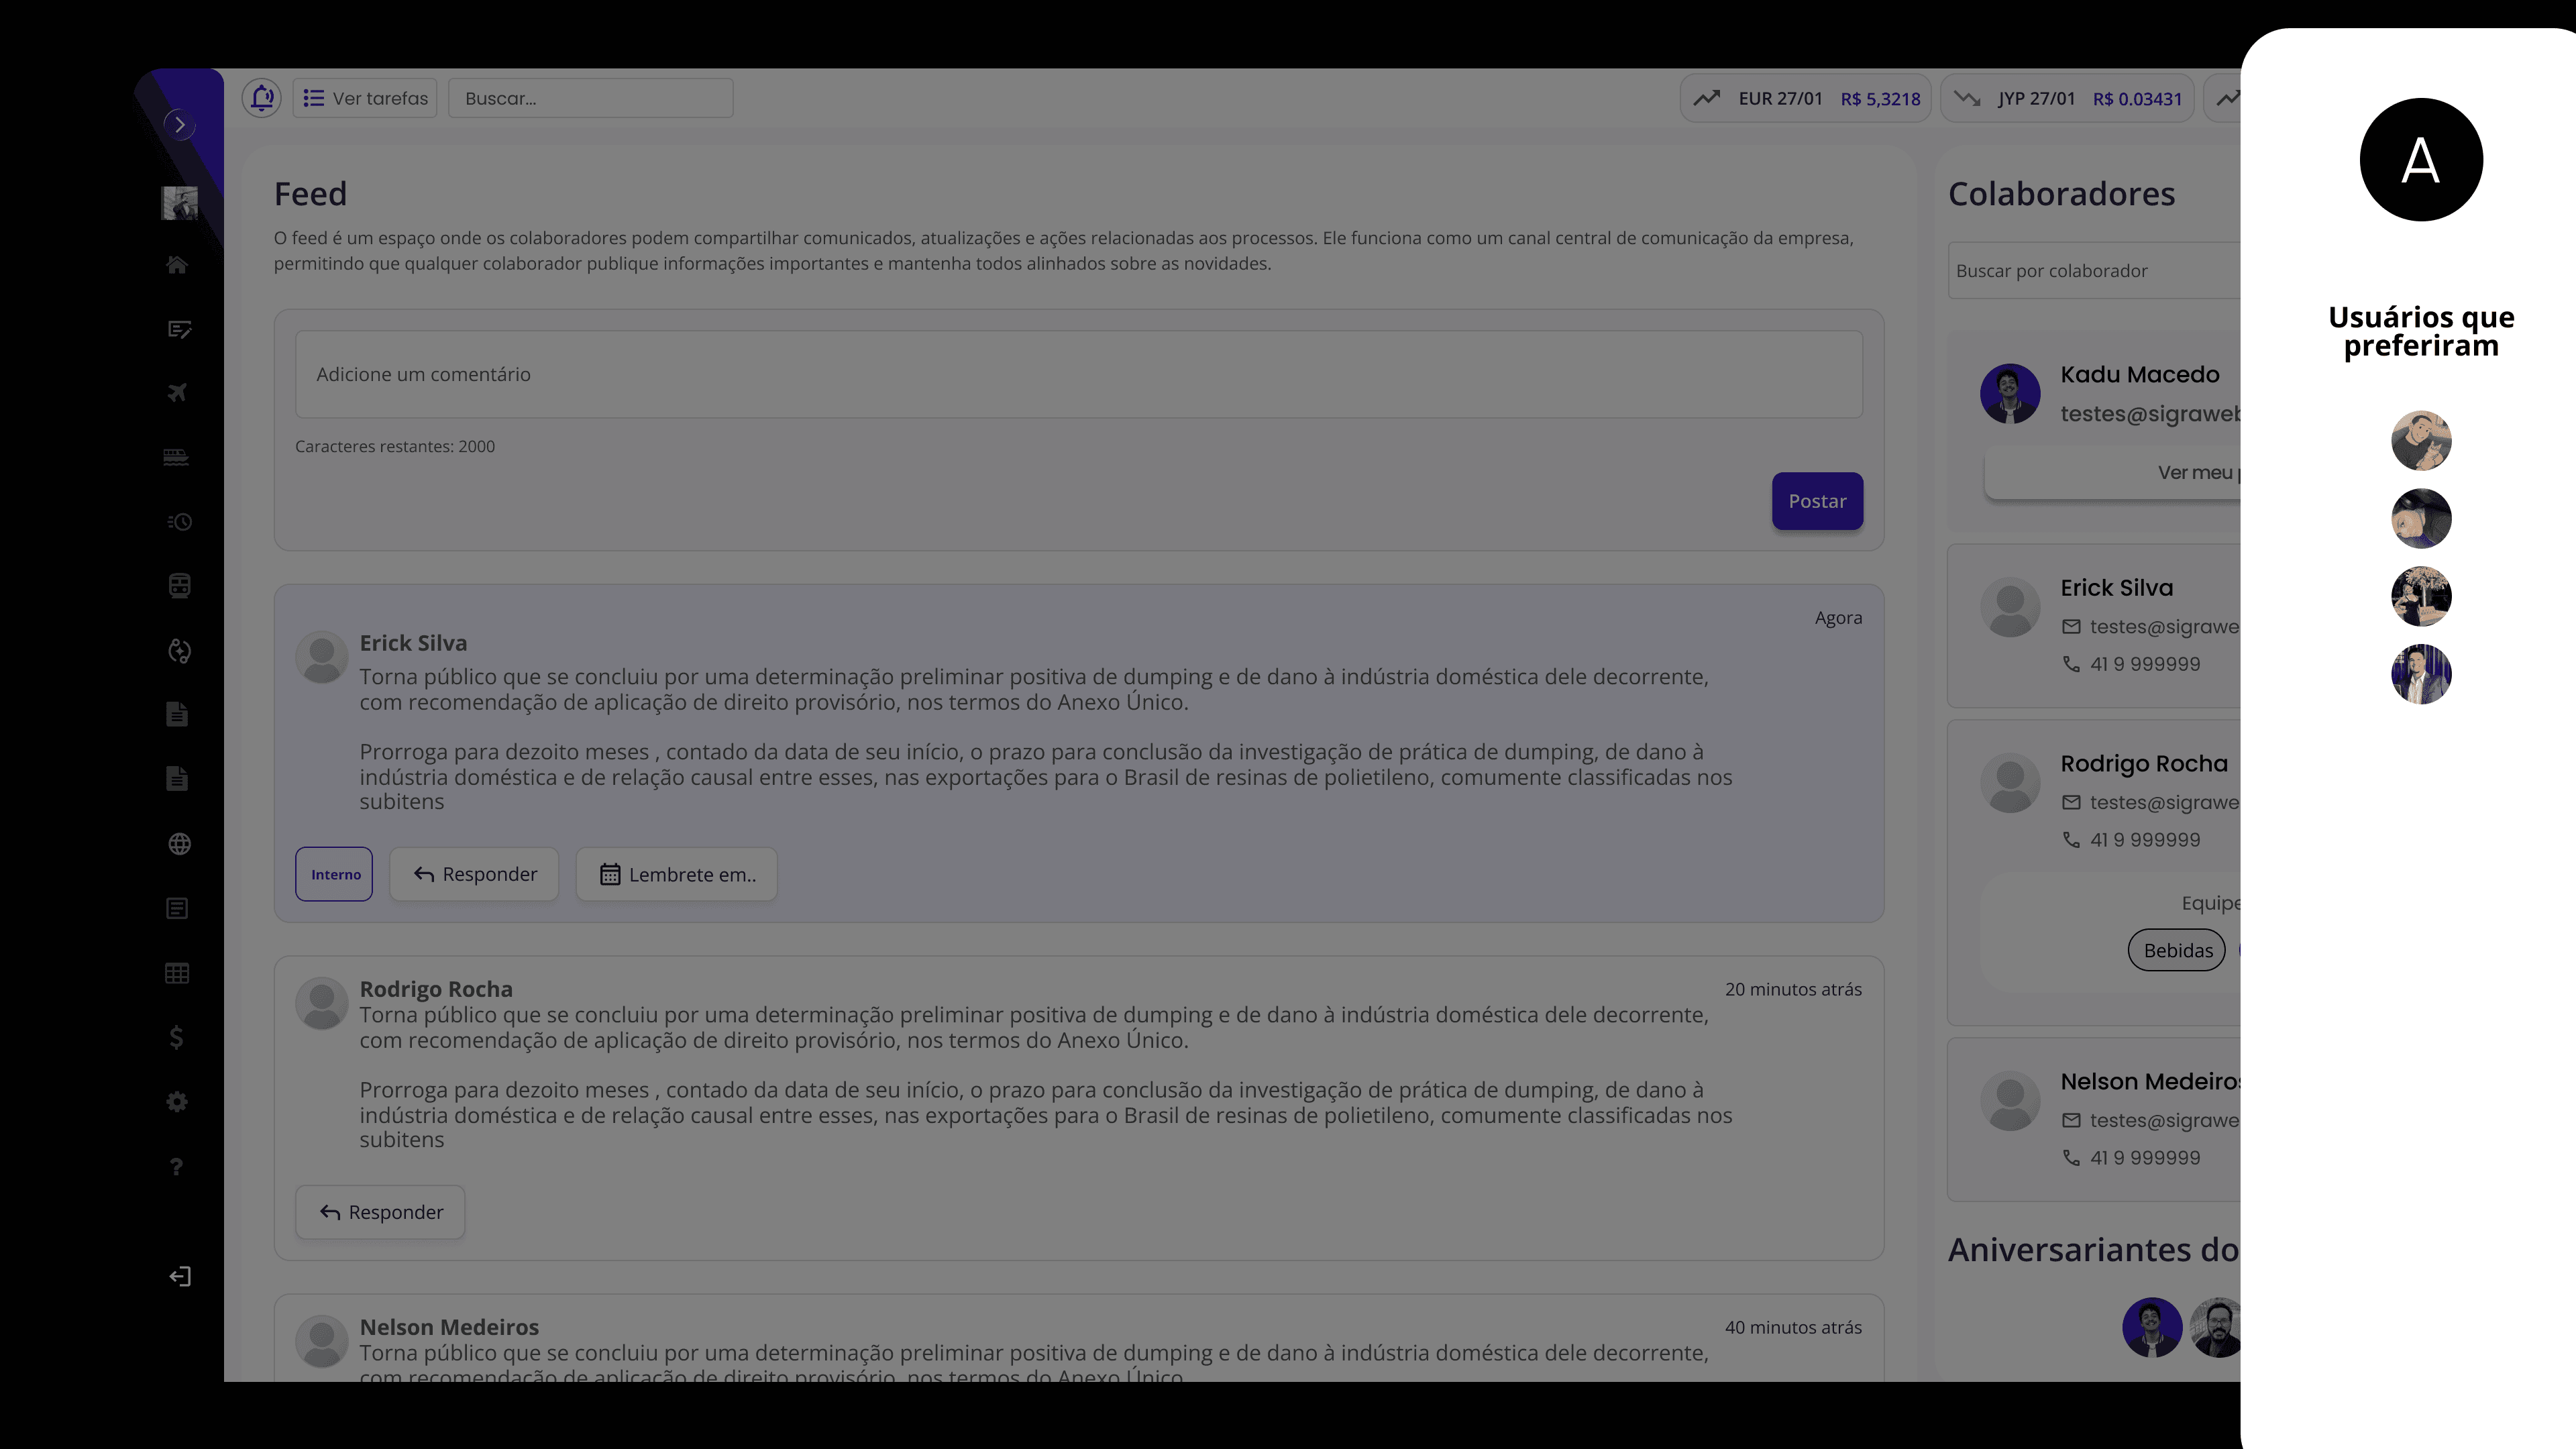Click the EUR 27/01 exchange rate chip
2576x1449 pixels.
click(x=1806, y=98)
